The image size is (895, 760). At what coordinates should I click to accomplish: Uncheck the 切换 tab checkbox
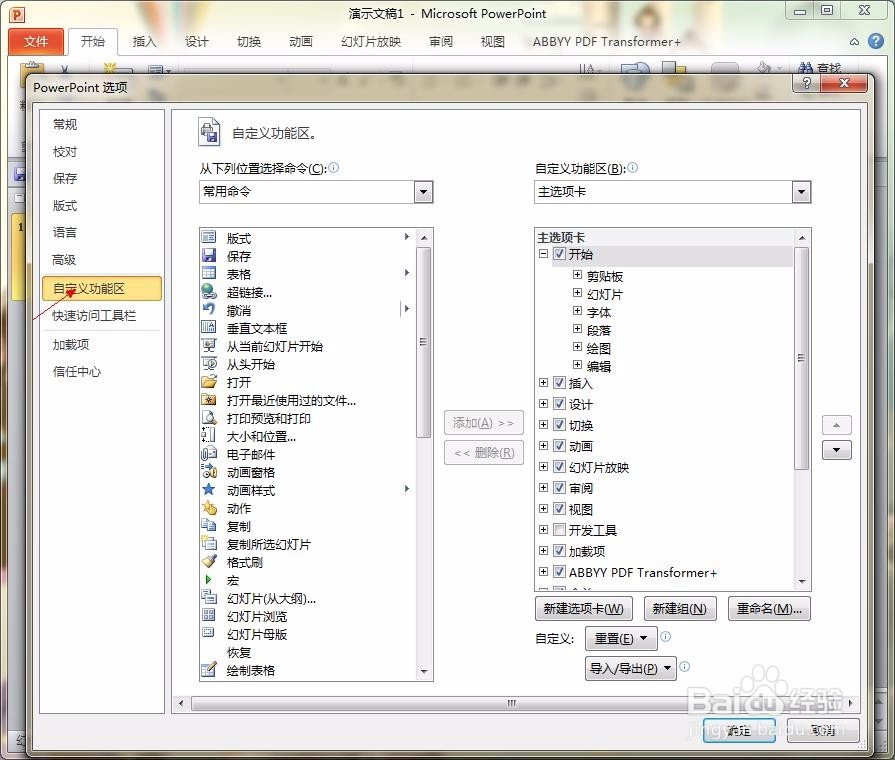[x=559, y=425]
